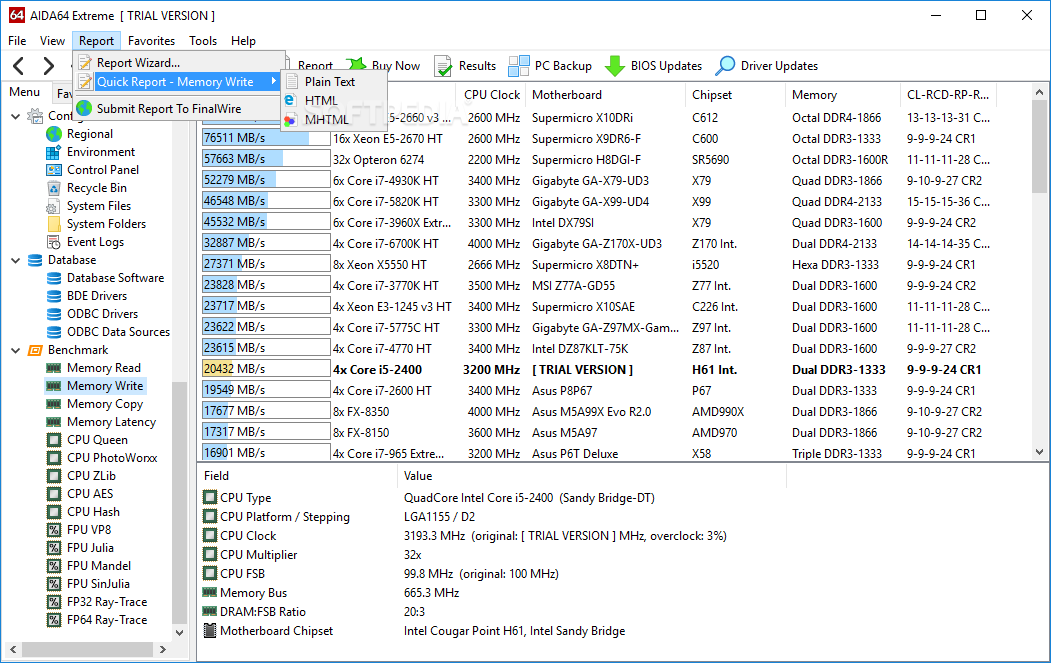
Task: Click the tree panel scroll-down arrow
Action: coord(179,632)
